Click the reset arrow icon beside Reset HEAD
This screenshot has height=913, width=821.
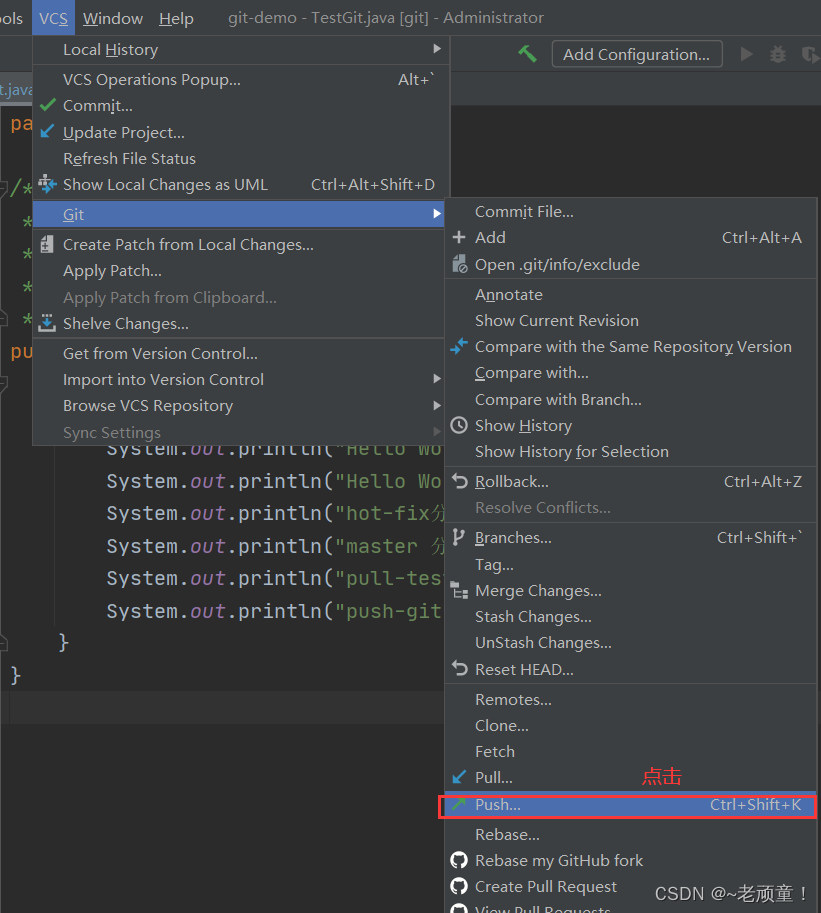click(459, 668)
